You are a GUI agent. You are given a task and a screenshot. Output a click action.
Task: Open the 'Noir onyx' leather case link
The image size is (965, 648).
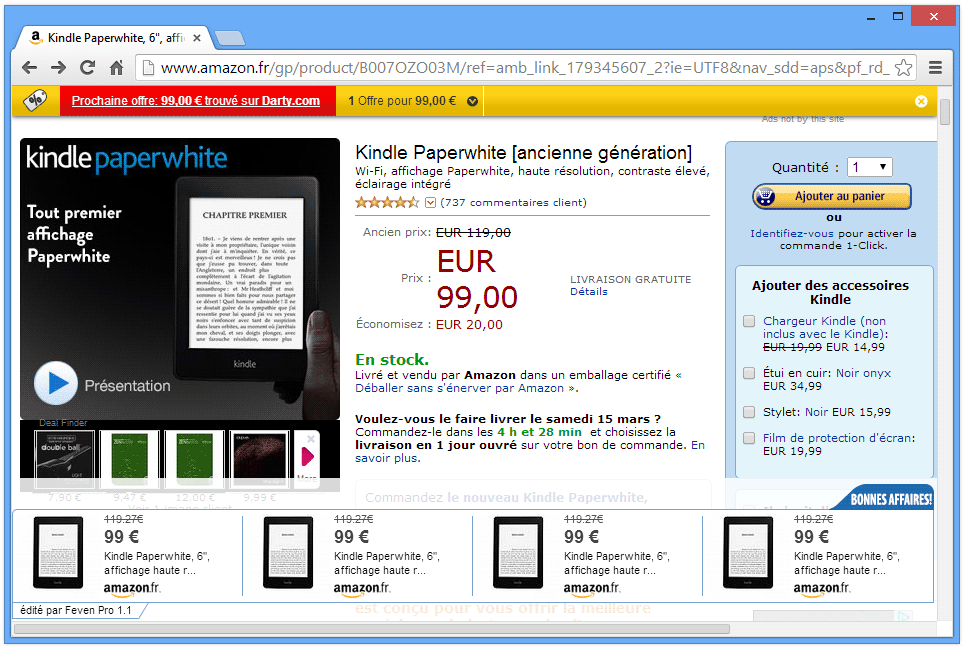(x=863, y=373)
